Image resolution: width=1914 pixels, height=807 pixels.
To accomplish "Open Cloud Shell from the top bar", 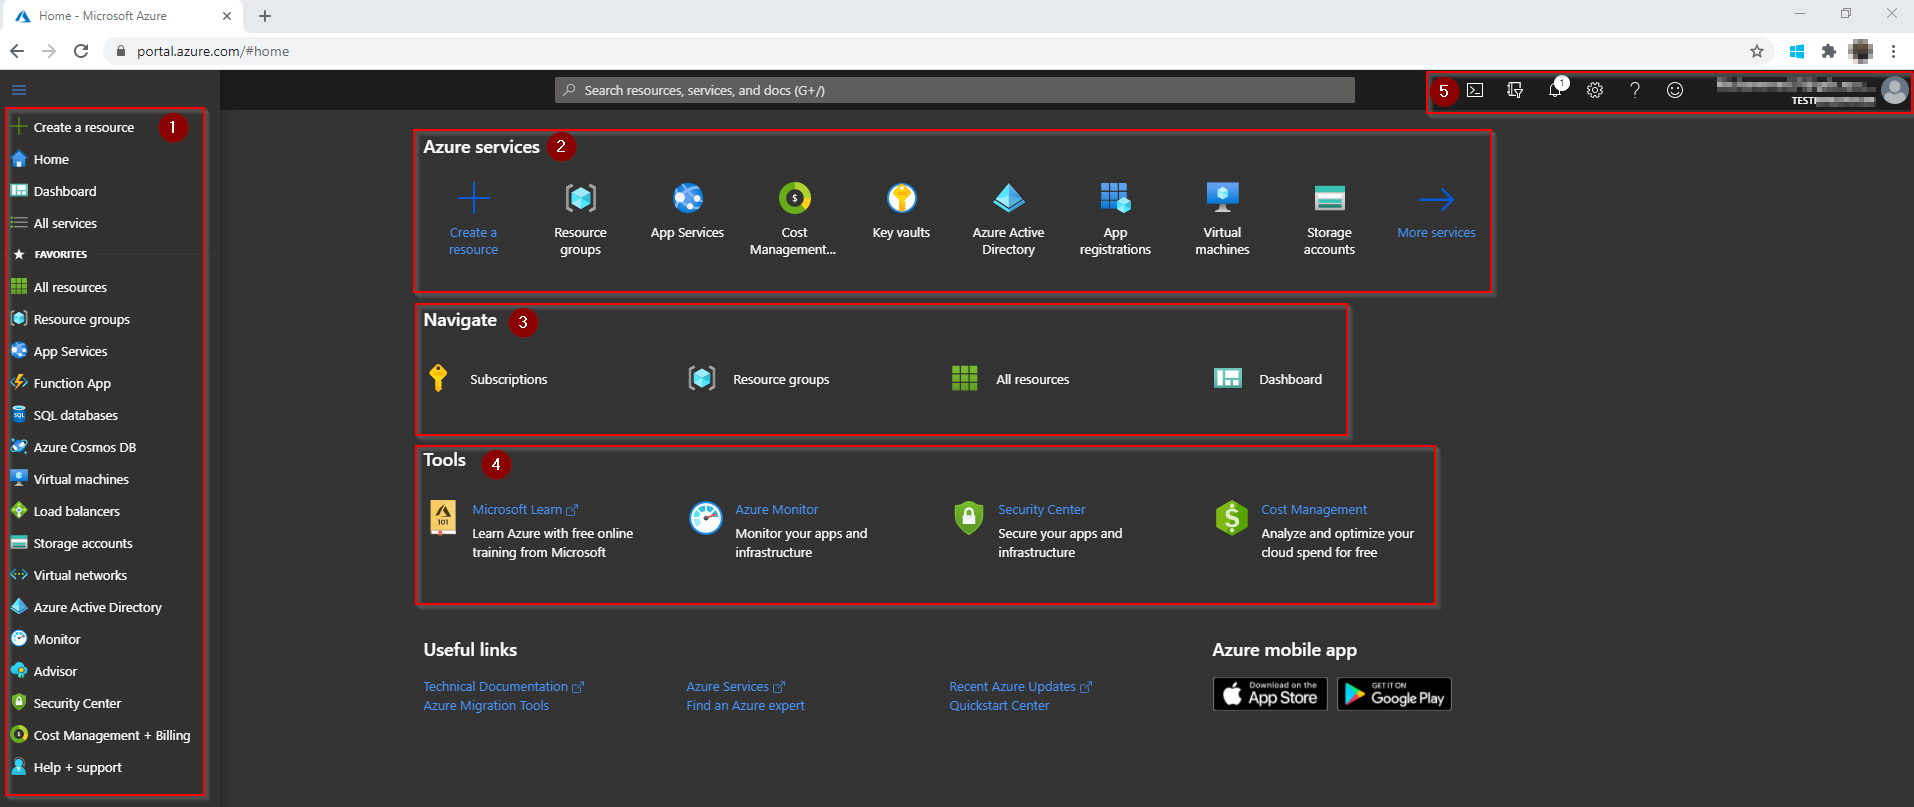I will (x=1475, y=90).
